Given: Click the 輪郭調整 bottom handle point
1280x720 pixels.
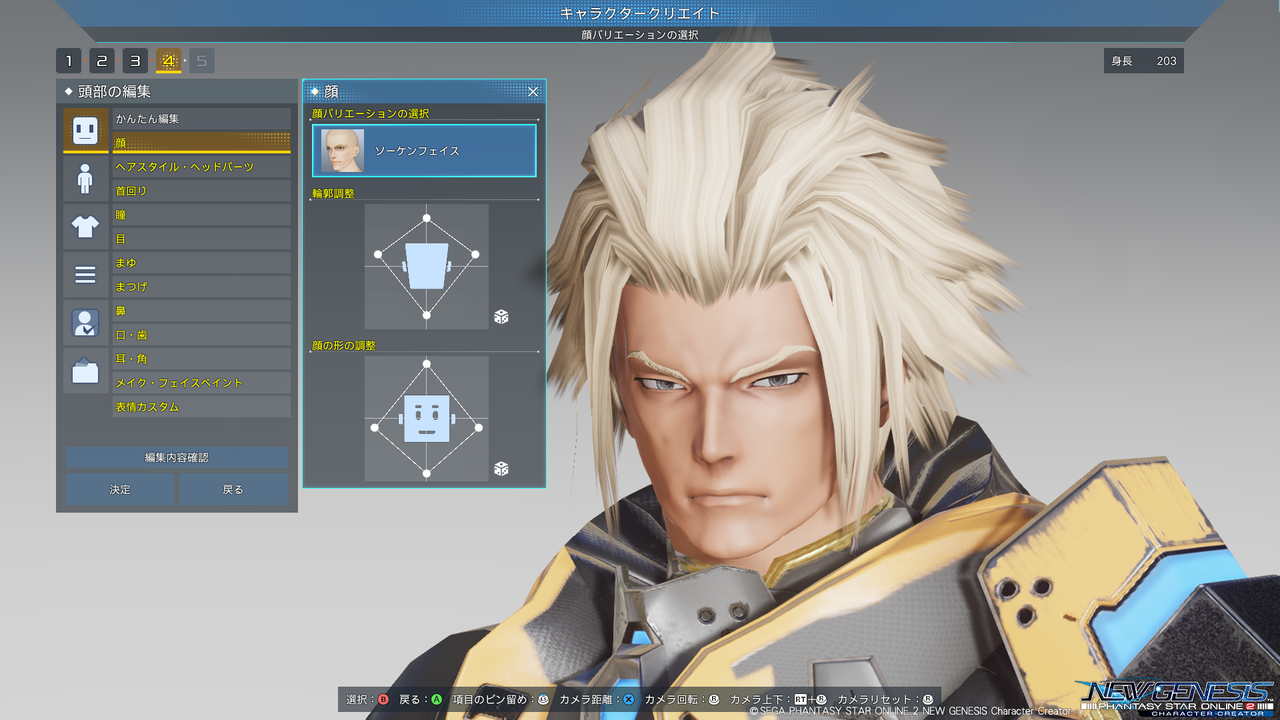Looking at the screenshot, I should click(427, 315).
